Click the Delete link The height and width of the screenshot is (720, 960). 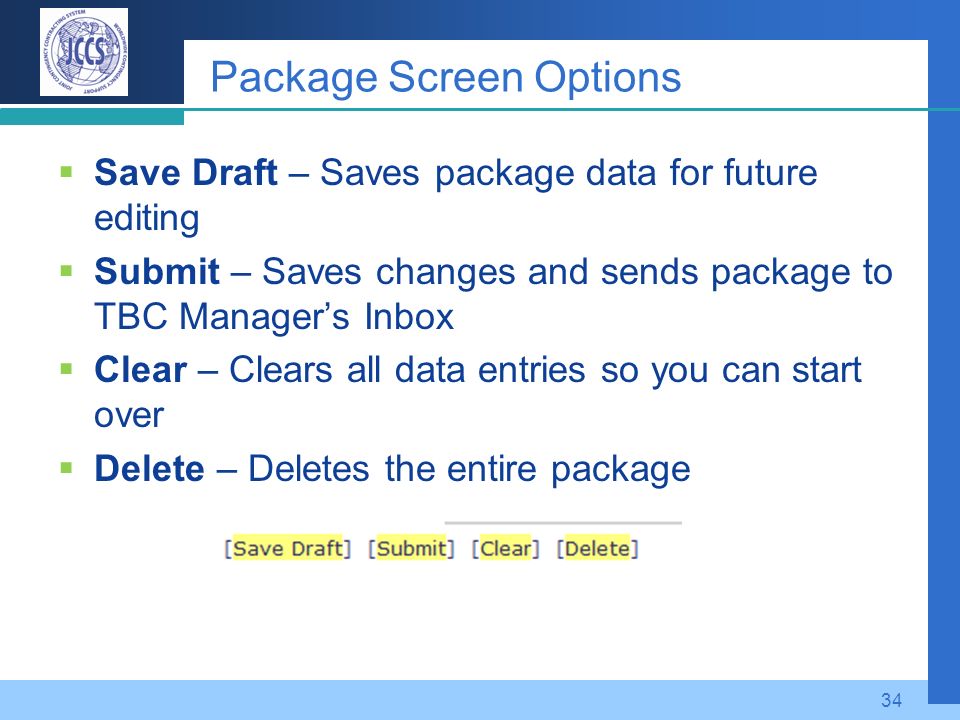(x=597, y=548)
